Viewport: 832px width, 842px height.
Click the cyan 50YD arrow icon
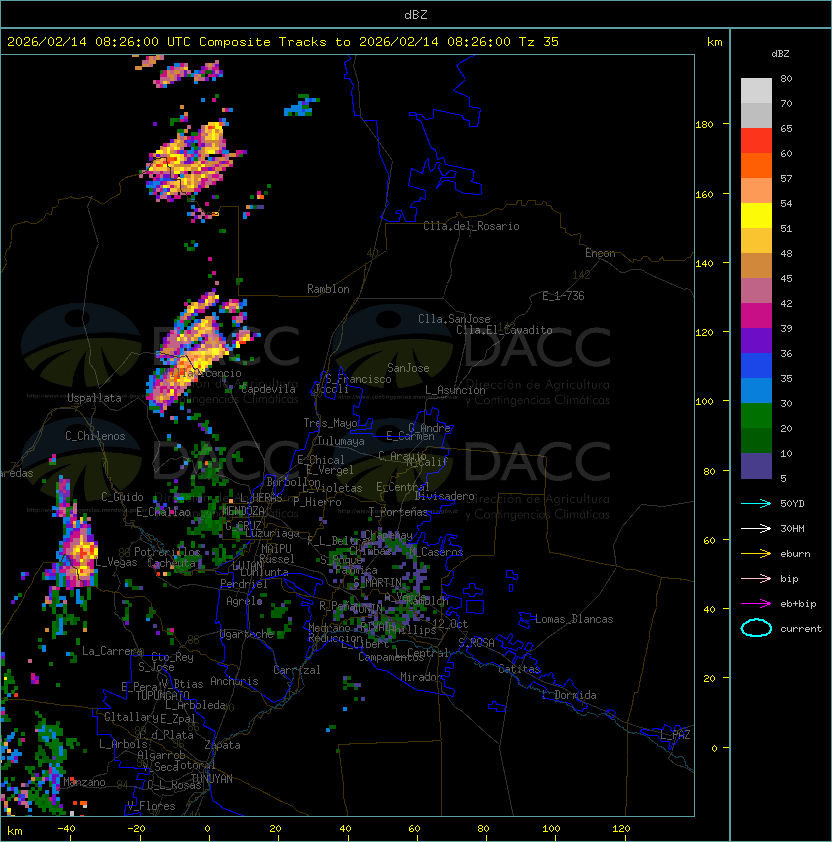coord(756,503)
